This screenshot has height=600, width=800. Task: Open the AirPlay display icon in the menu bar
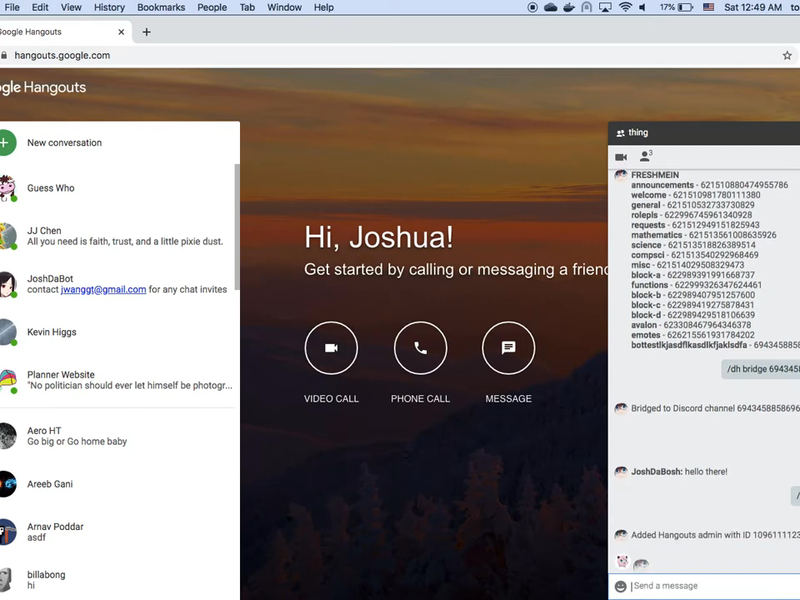[x=605, y=7]
